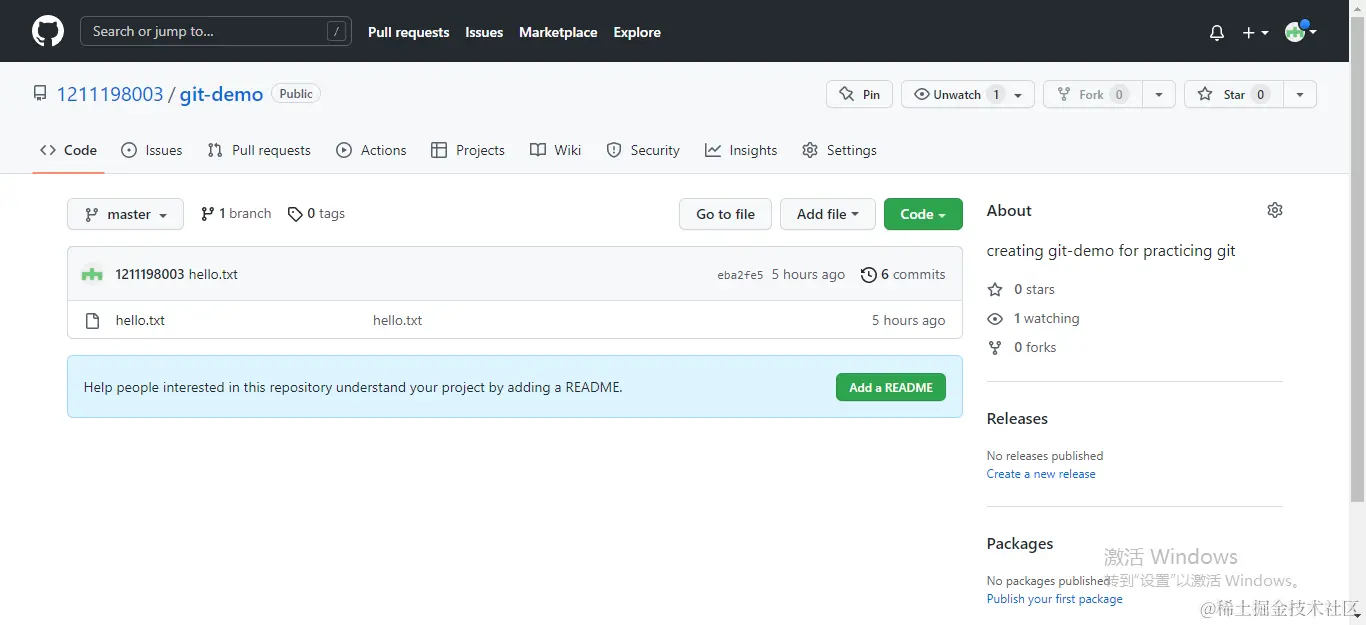Open latest commit message hello.txt
Screen dimensions: 1366x625
[213, 274]
